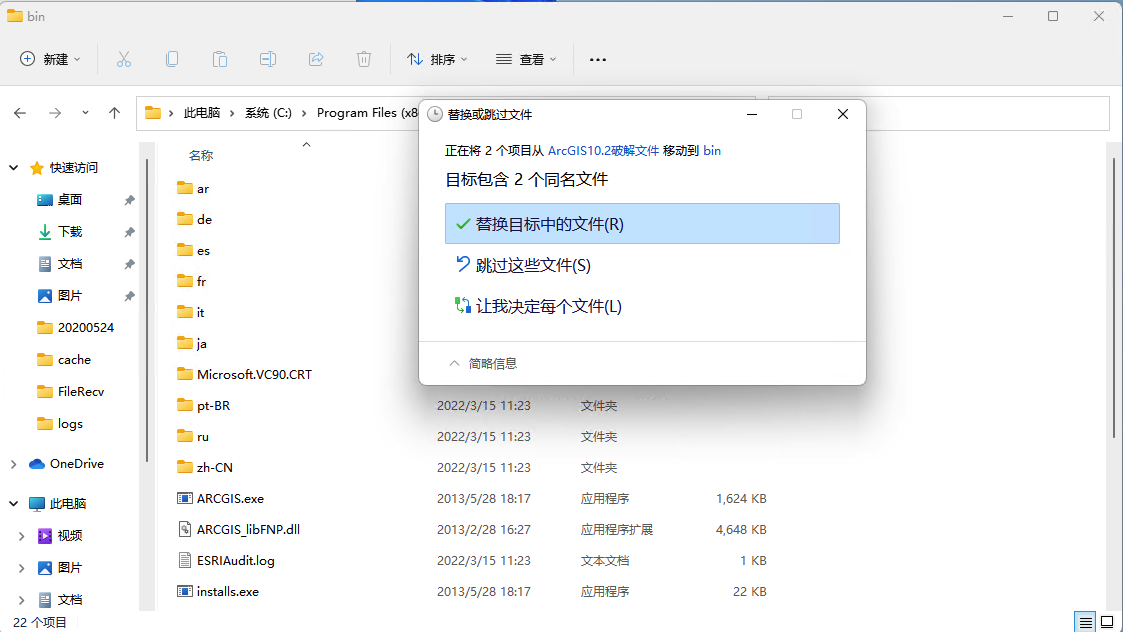The width and height of the screenshot is (1123, 632).
Task: Select the pt-BR folder
Action: pyautogui.click(x=213, y=406)
